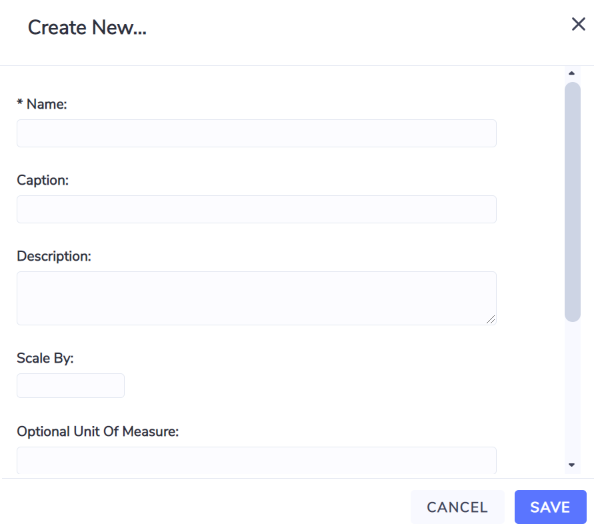This screenshot has width=594, height=531.
Task: Select the Scale By input box
Action: [70, 386]
